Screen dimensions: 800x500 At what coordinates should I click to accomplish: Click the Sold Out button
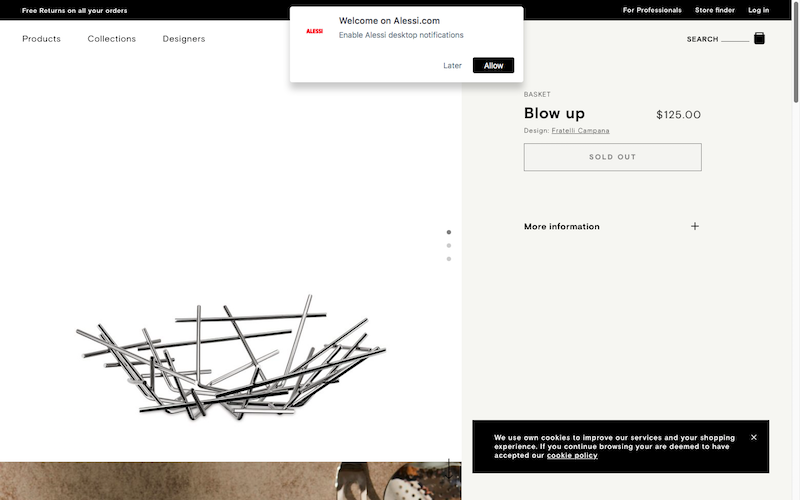612,157
